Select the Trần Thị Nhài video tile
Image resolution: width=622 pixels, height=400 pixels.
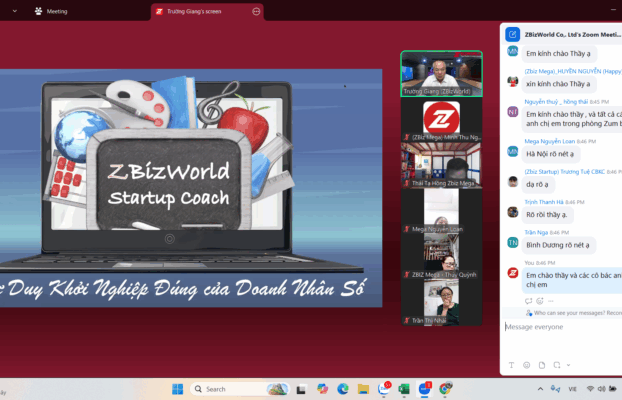coord(442,302)
